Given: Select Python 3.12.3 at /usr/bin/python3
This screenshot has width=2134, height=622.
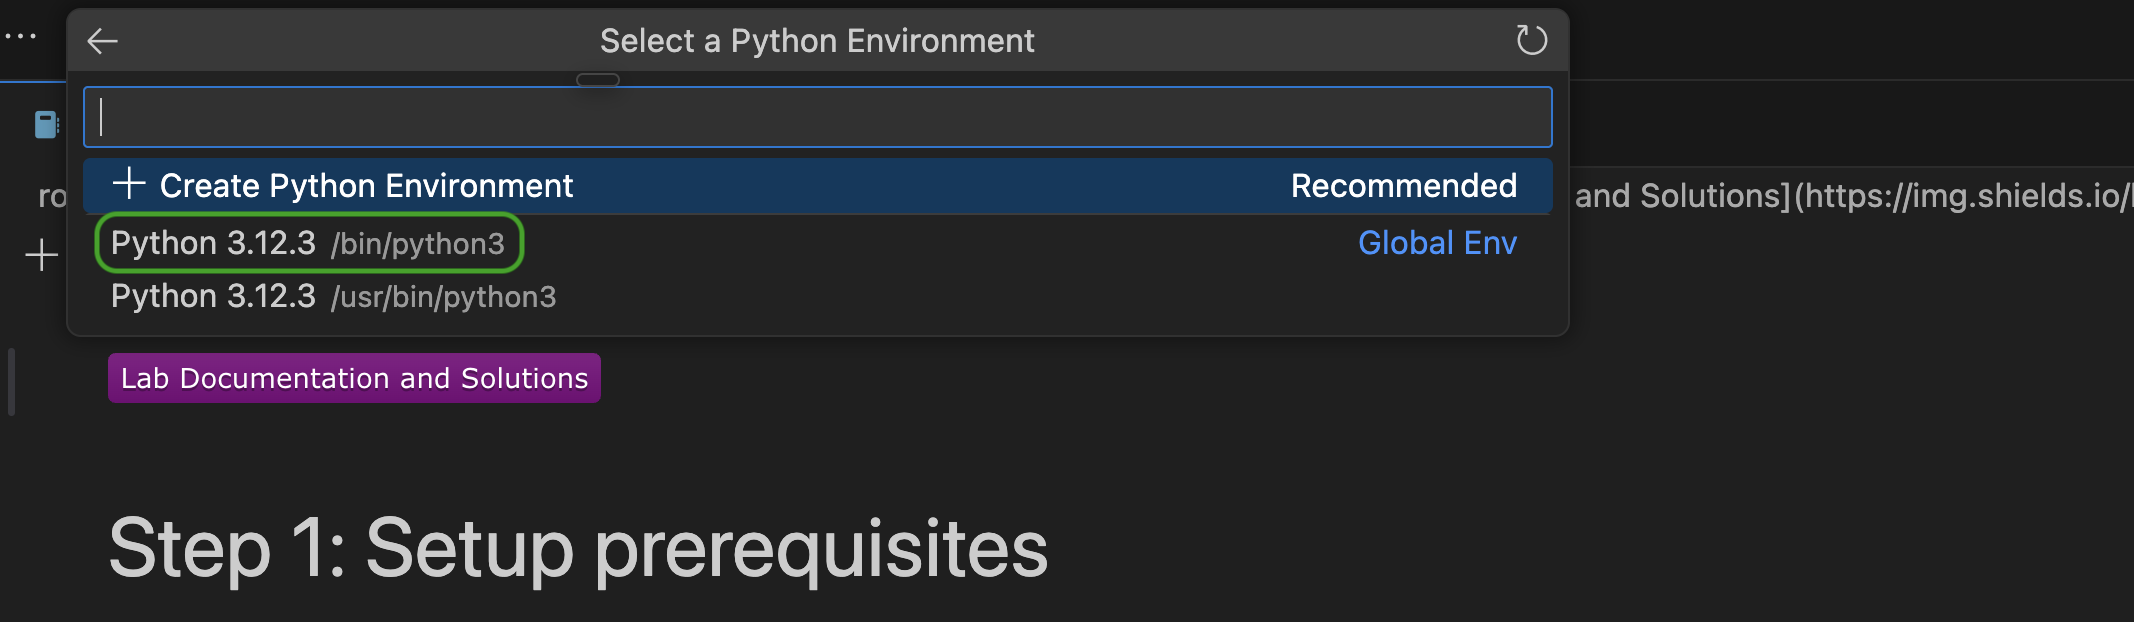Looking at the screenshot, I should tap(213, 297).
